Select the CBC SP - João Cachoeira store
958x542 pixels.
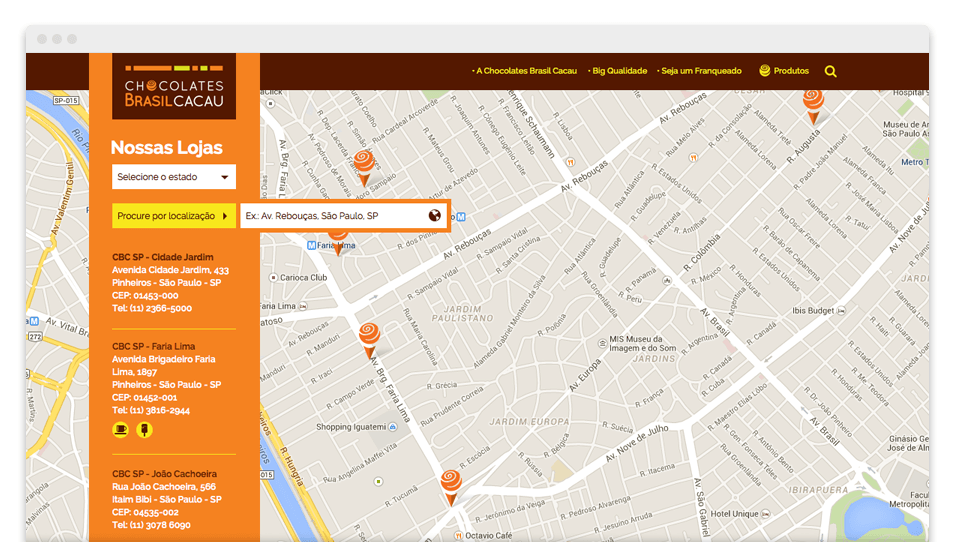(x=164, y=474)
